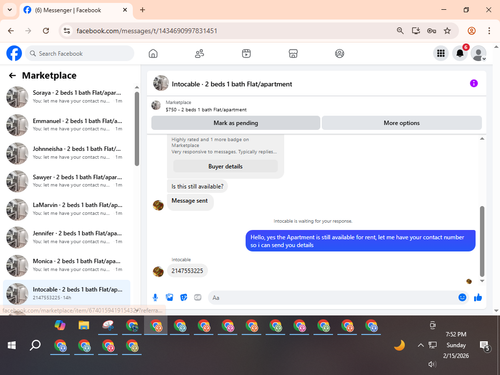Open Chrome zoom magnifier icon
This screenshot has width=500, height=375.
(400, 31)
